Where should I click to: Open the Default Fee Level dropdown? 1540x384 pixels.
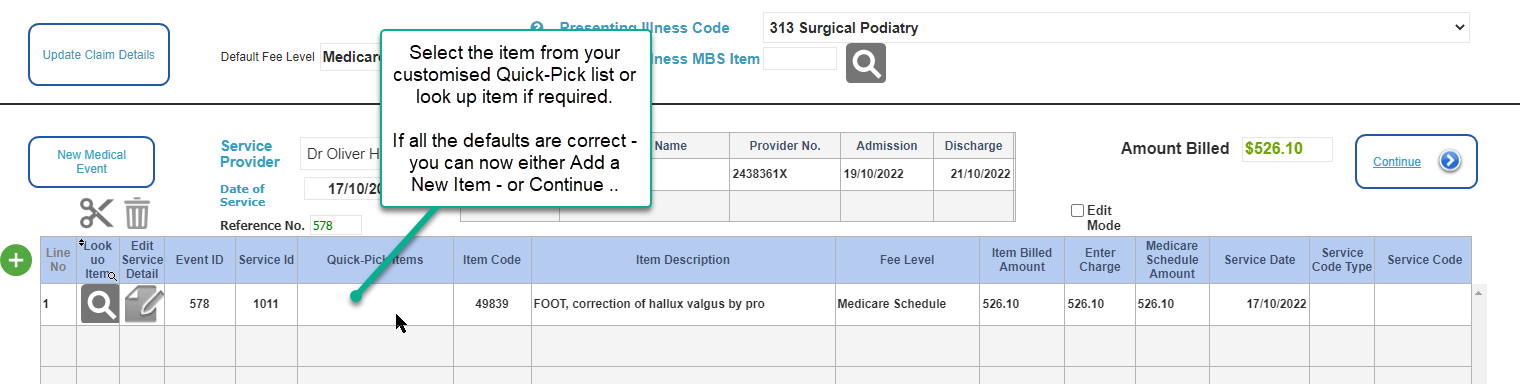pyautogui.click(x=351, y=57)
